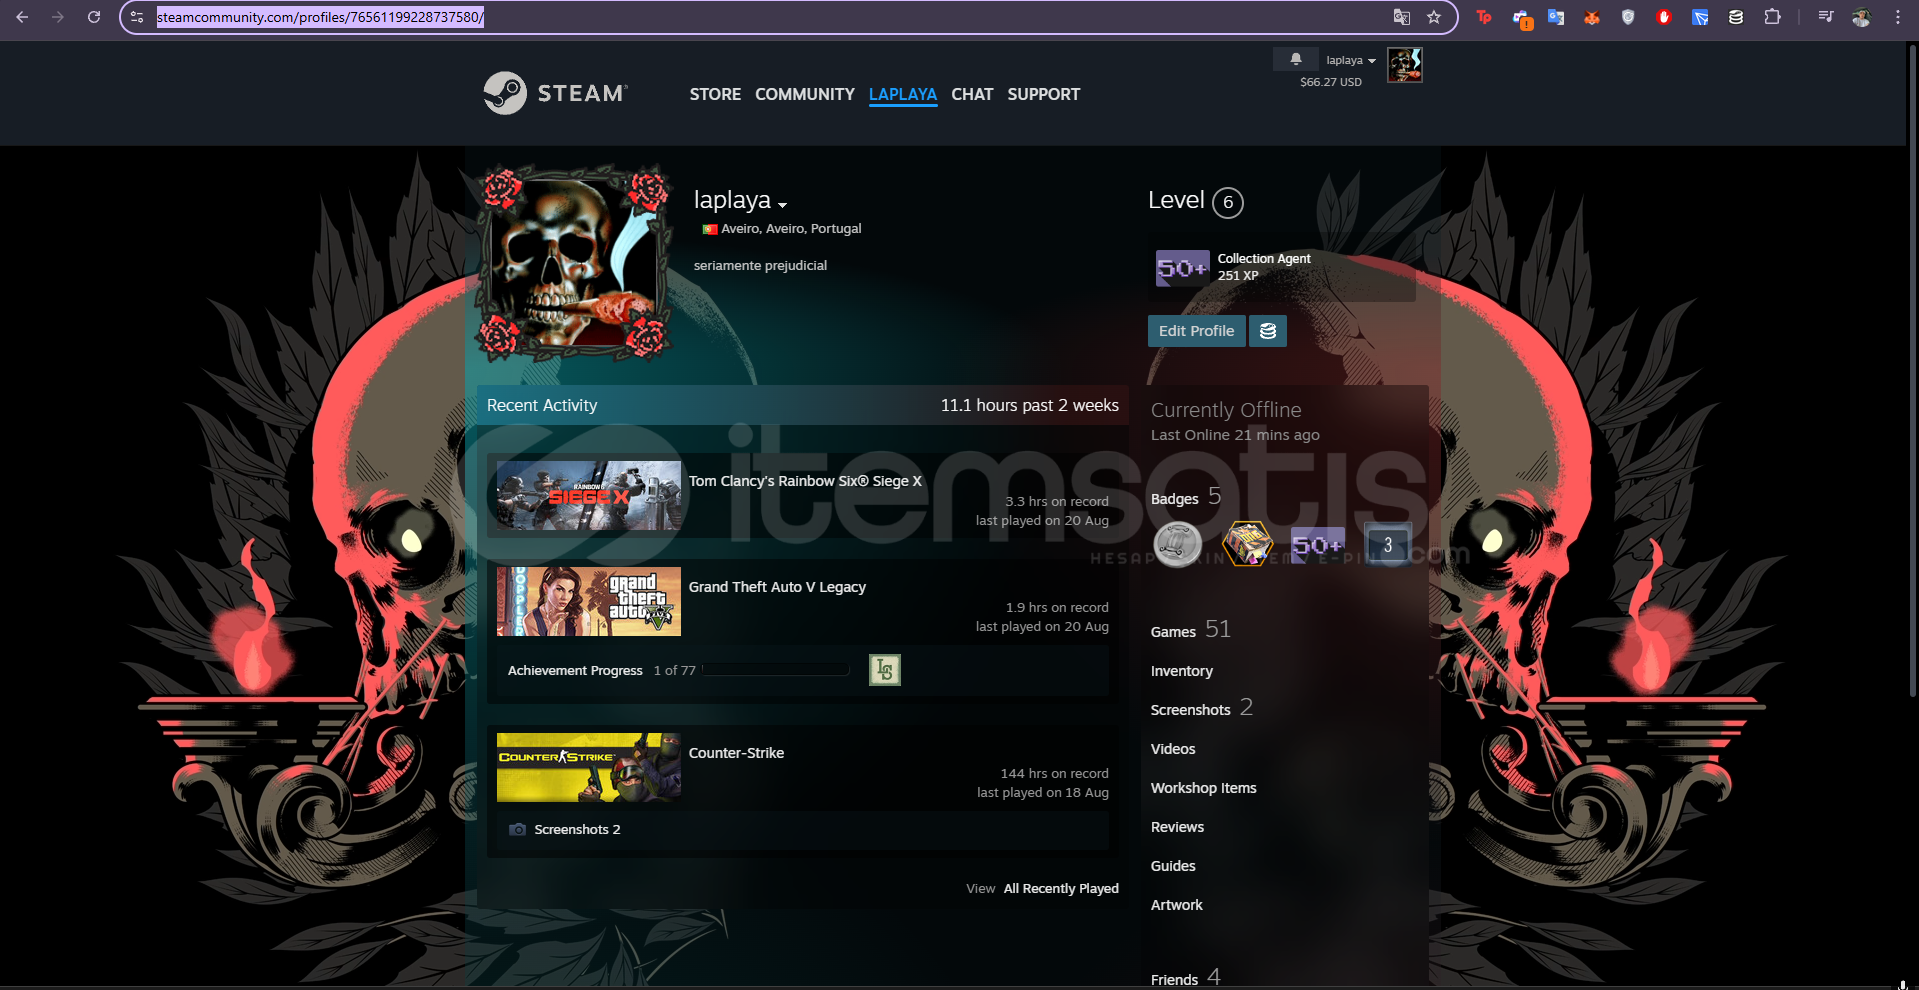Open the Chrome extensions puzzle icon
The height and width of the screenshot is (990, 1919).
[1772, 17]
